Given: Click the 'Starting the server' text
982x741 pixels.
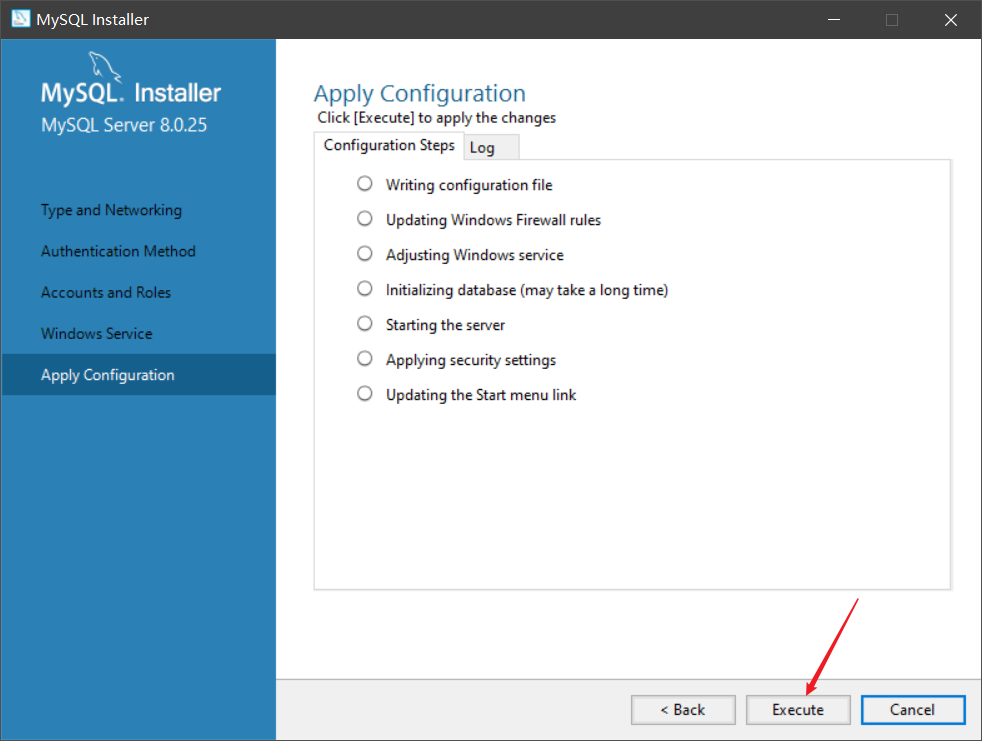Looking at the screenshot, I should pyautogui.click(x=445, y=325).
